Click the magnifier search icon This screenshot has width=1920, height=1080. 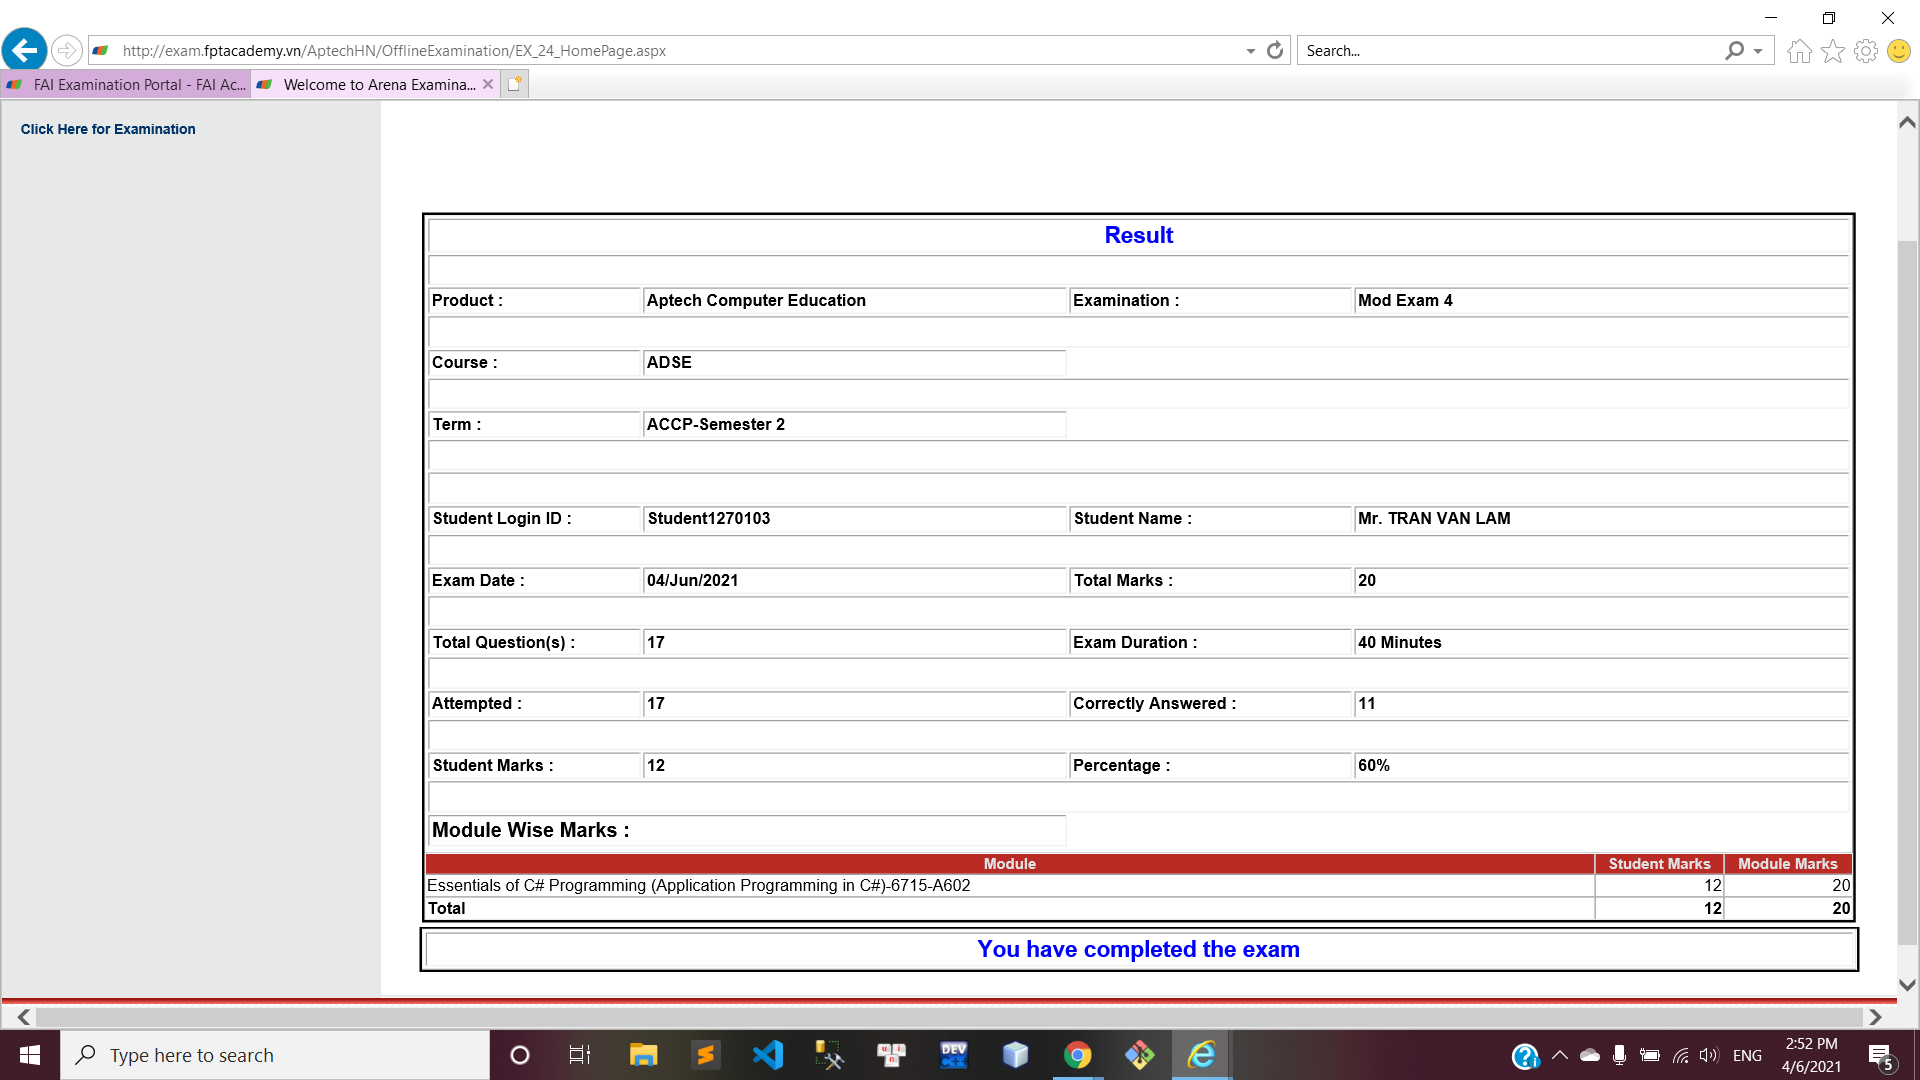point(1735,51)
